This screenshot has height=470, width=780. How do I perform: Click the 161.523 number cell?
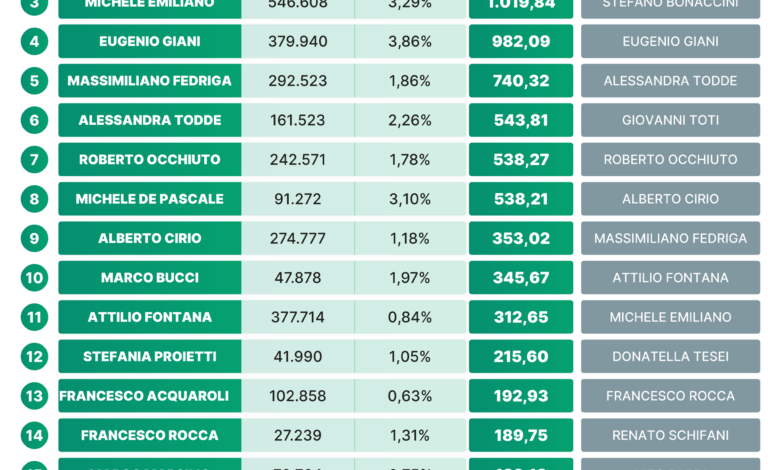coord(297,120)
